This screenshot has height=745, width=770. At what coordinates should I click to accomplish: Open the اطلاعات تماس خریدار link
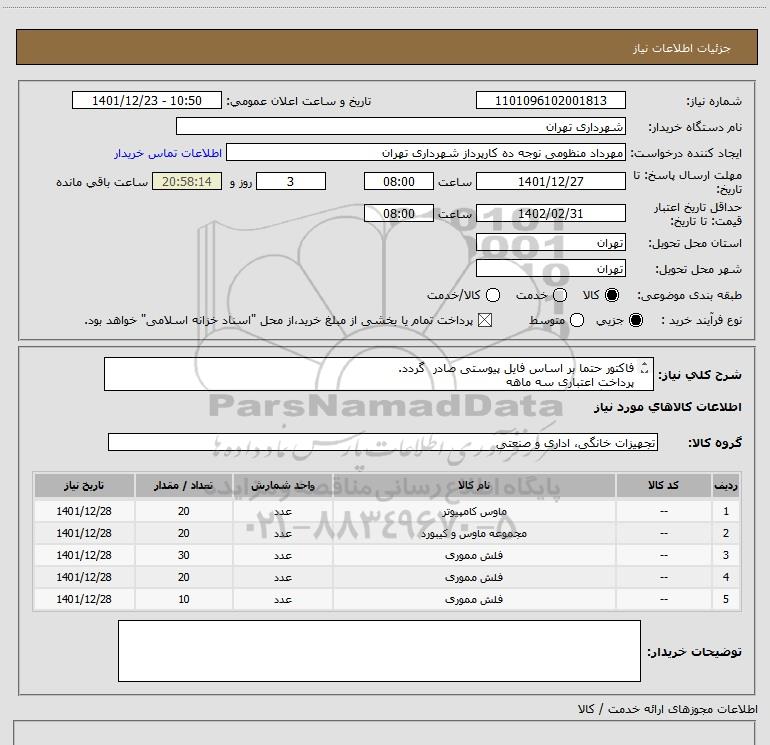pyautogui.click(x=168, y=153)
